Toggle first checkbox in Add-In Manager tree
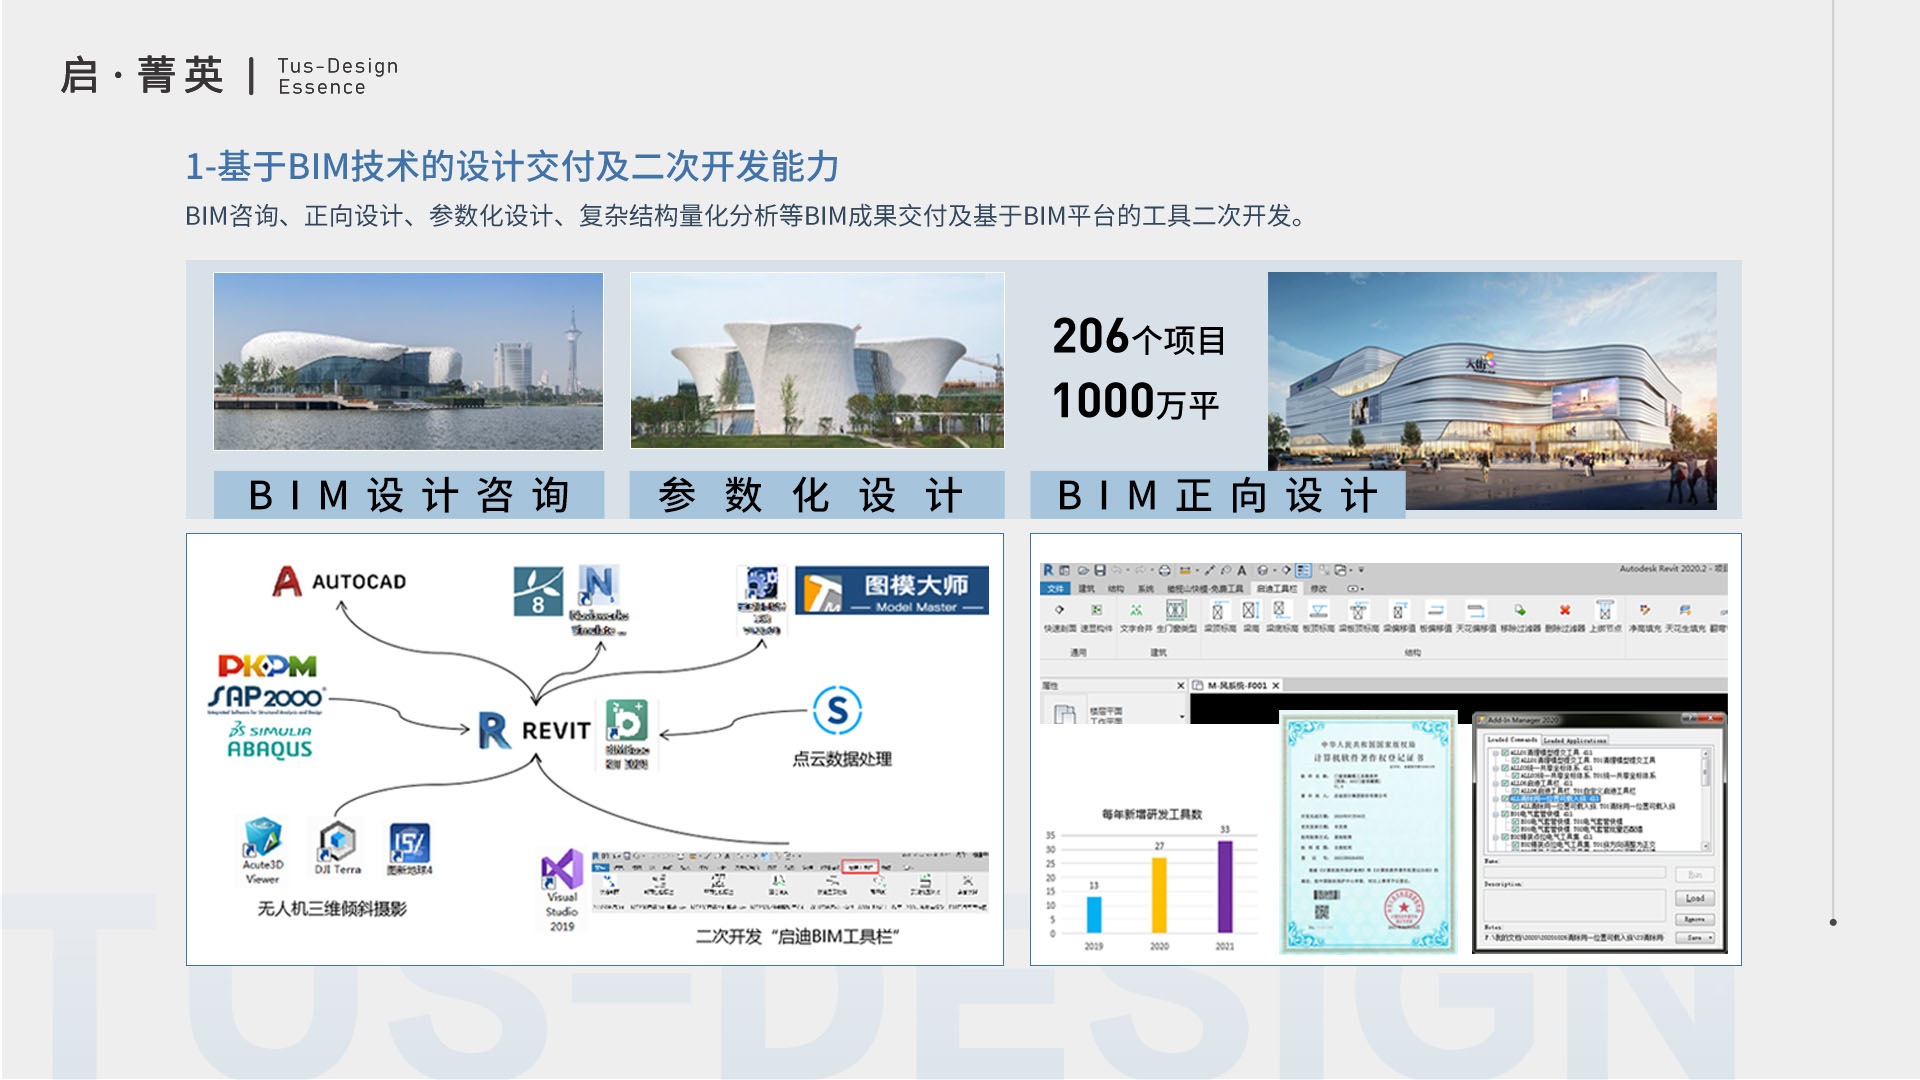 tap(1505, 752)
